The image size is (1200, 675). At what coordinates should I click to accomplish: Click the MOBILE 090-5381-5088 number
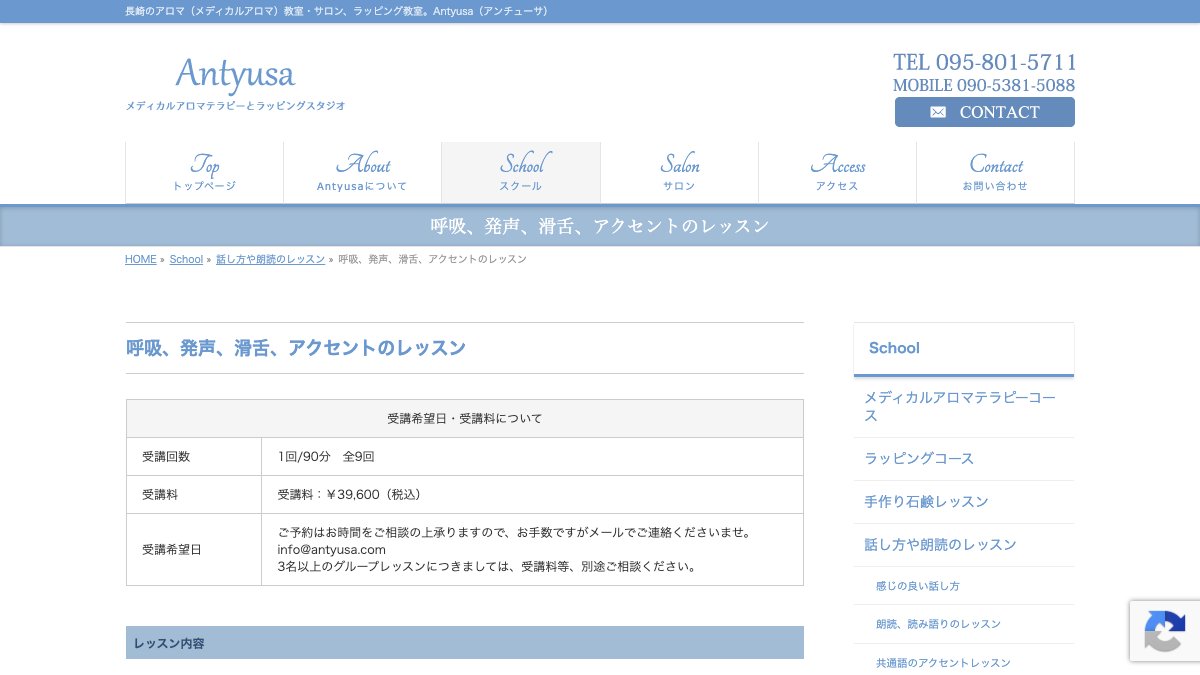[x=984, y=86]
